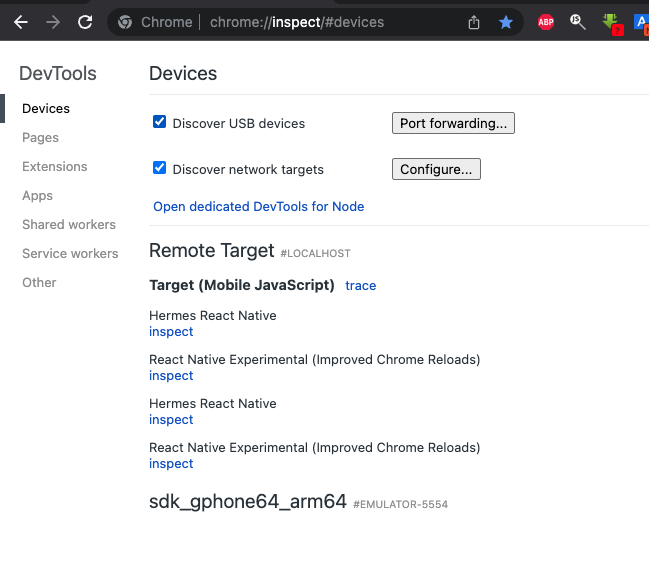Click the #LOCALHOST label
This screenshot has height=574, width=649.
click(x=315, y=253)
